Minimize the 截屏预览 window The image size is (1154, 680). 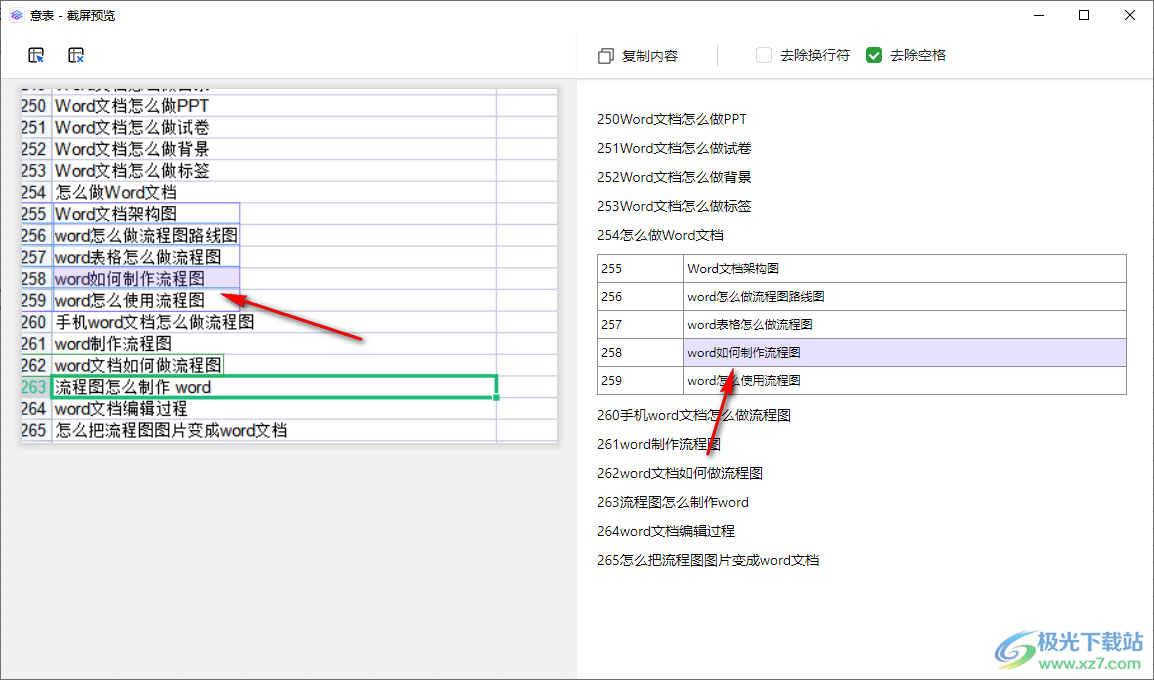pos(1038,15)
